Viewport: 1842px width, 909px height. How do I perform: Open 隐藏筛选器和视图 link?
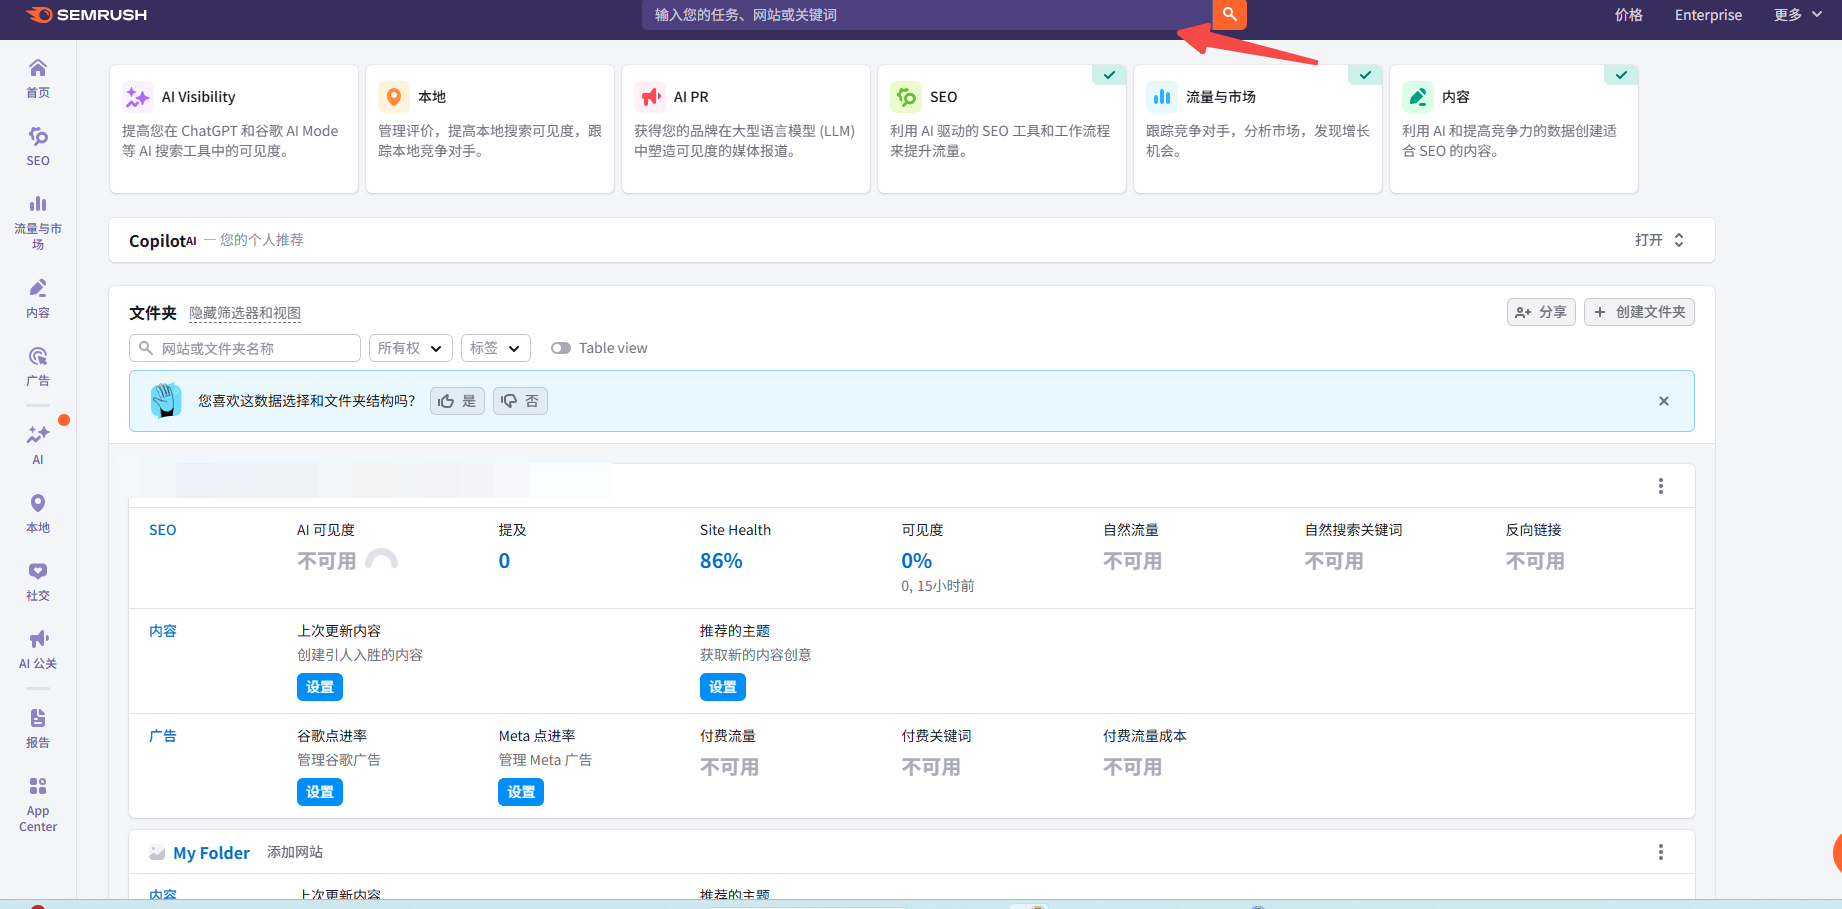(244, 312)
